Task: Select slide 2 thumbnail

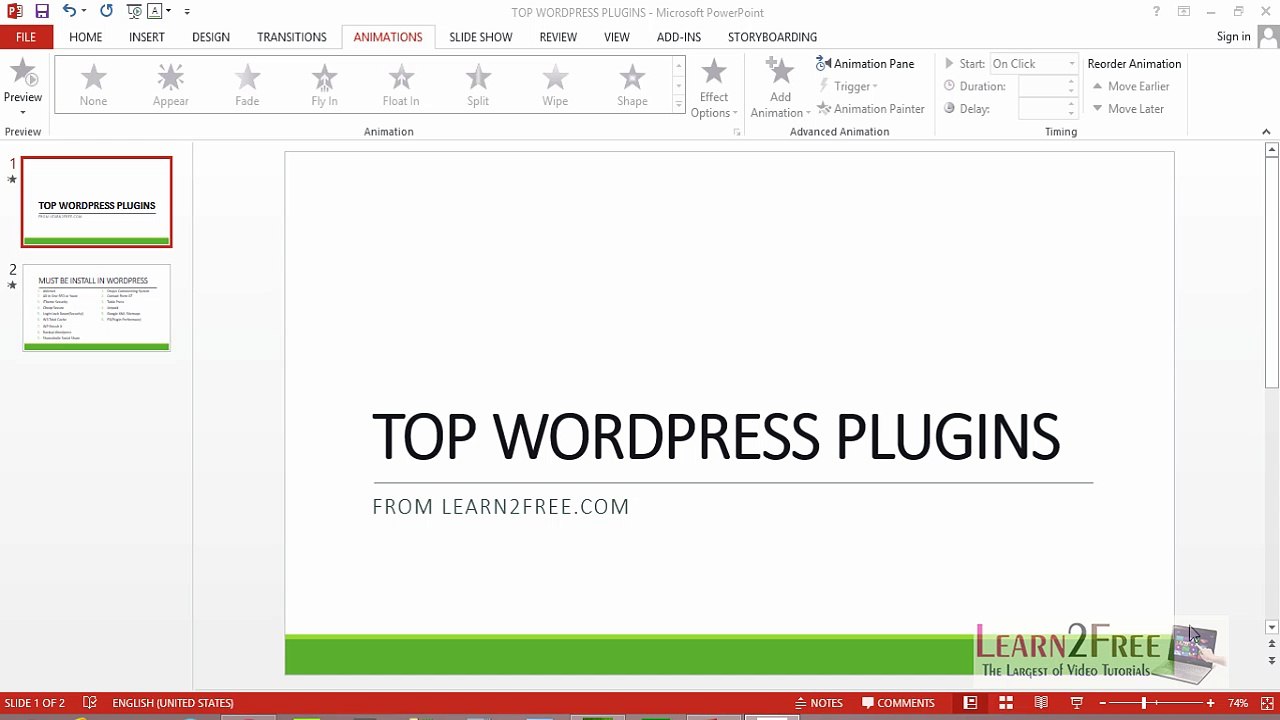Action: coord(97,308)
